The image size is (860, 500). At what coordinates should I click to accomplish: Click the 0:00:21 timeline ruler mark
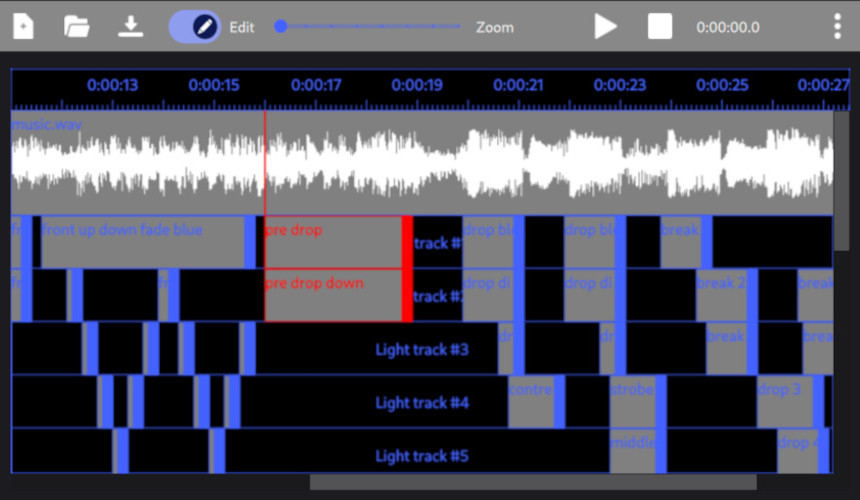[518, 86]
